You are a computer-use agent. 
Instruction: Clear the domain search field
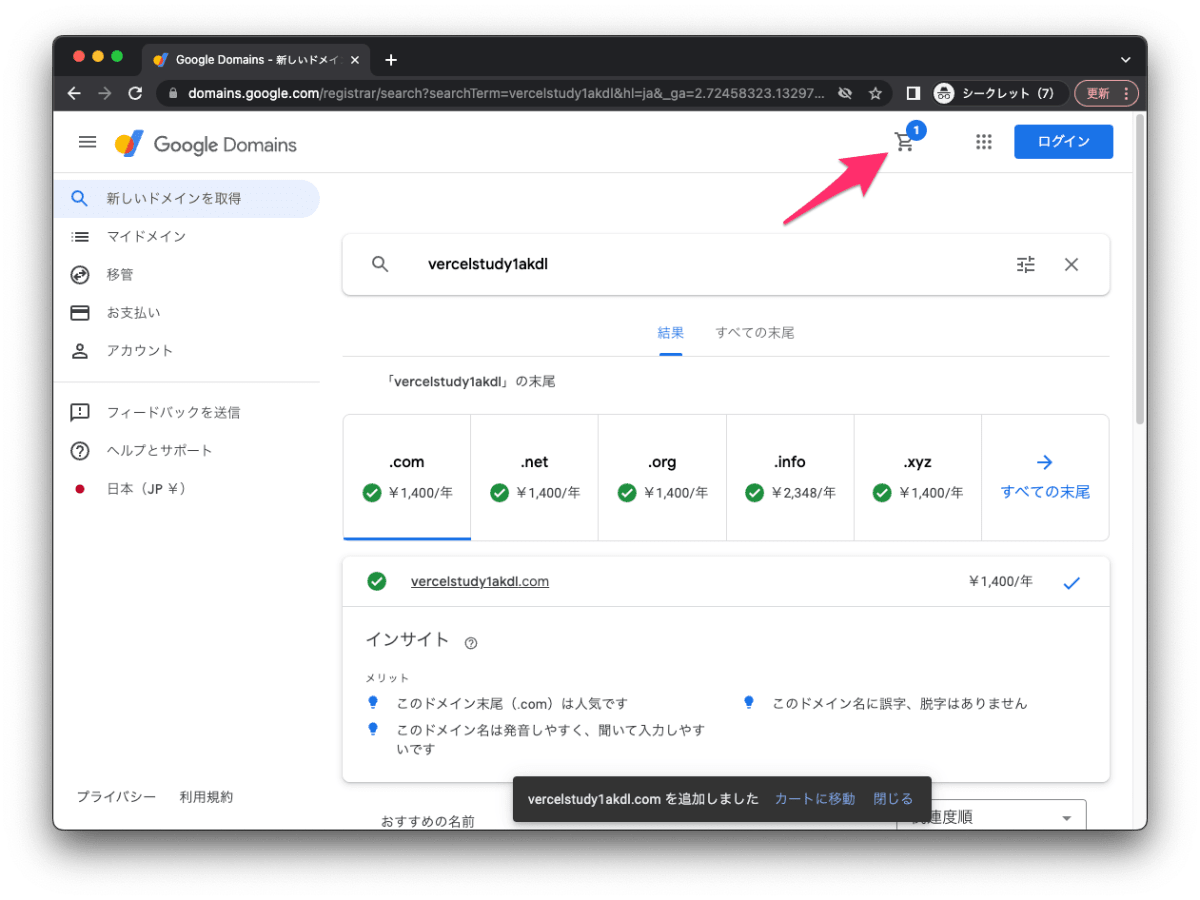click(x=1071, y=265)
